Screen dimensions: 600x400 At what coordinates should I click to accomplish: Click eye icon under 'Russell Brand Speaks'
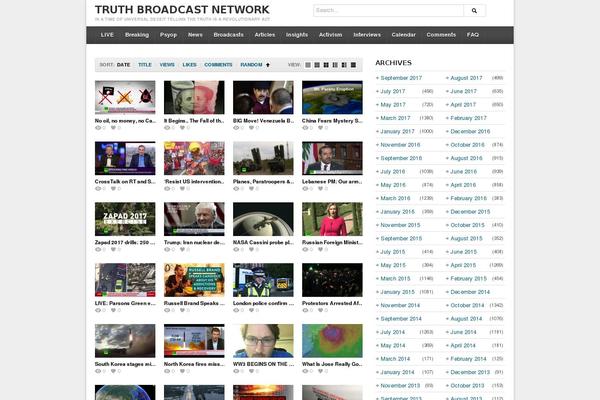(167, 310)
